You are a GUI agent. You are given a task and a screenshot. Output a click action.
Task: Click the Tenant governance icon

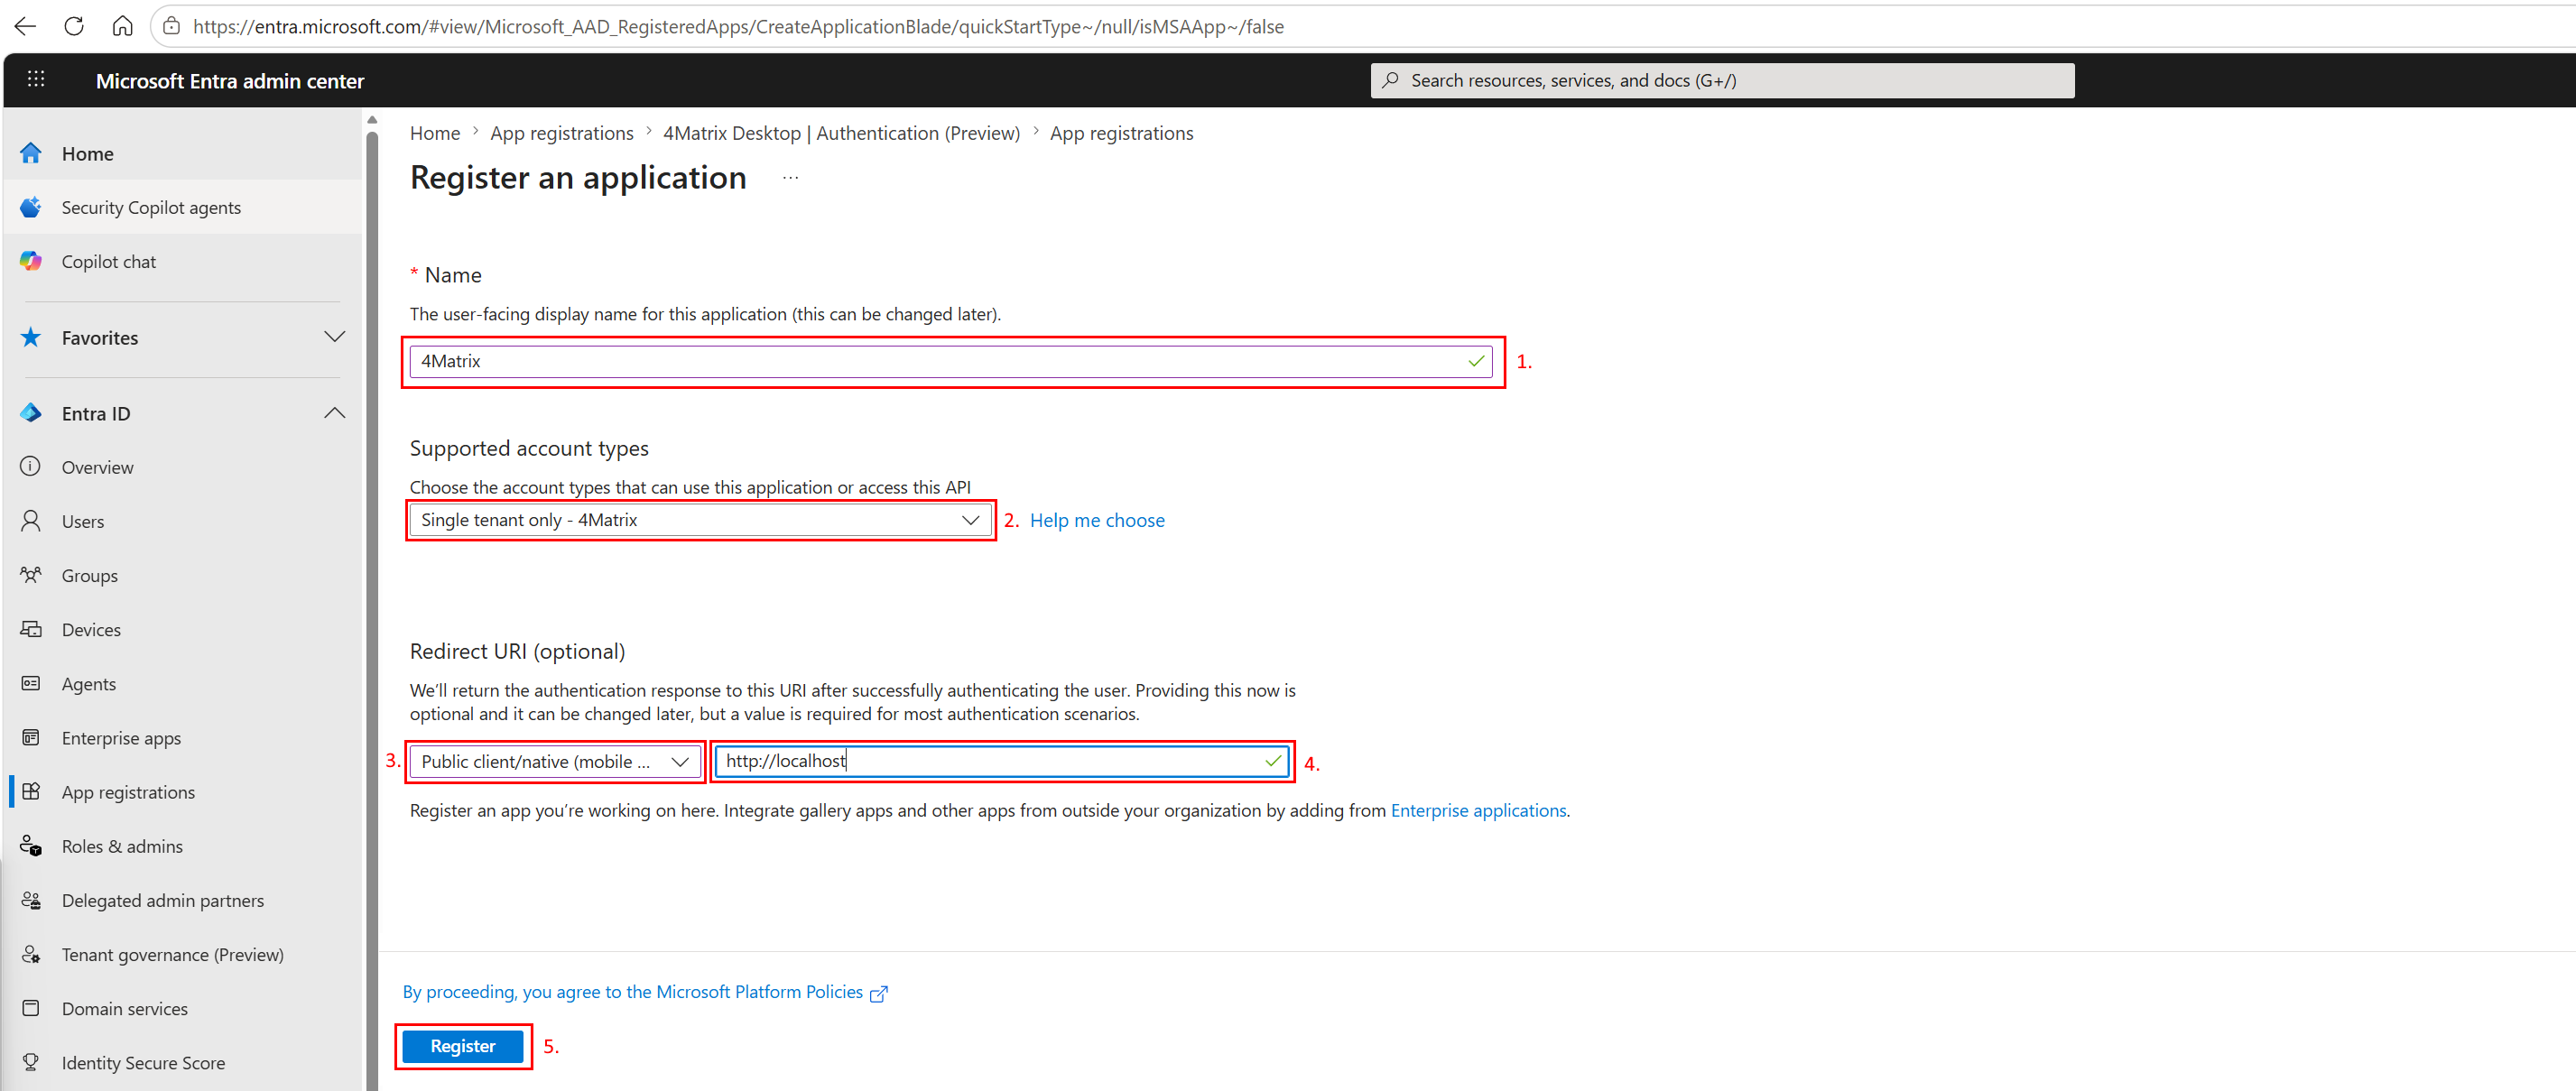click(x=31, y=954)
